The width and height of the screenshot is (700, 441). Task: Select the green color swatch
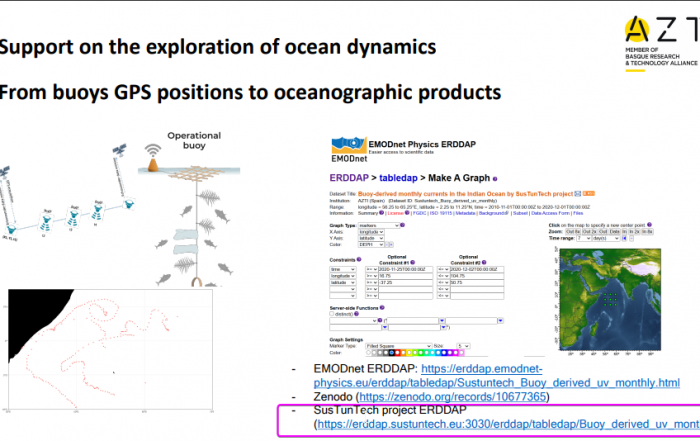click(x=421, y=353)
